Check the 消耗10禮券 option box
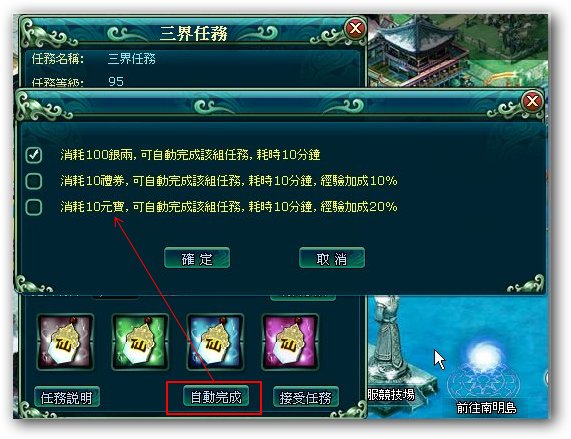 pos(34,181)
